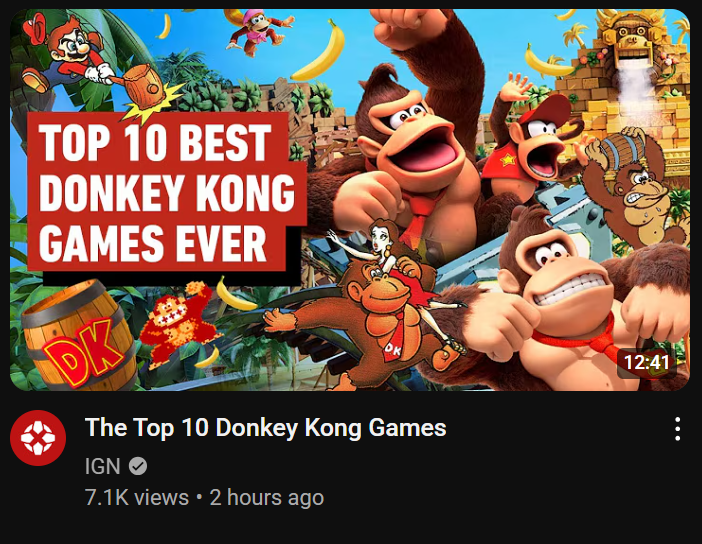The width and height of the screenshot is (702, 544).
Task: Open the three-dot video options menu
Action: (677, 429)
